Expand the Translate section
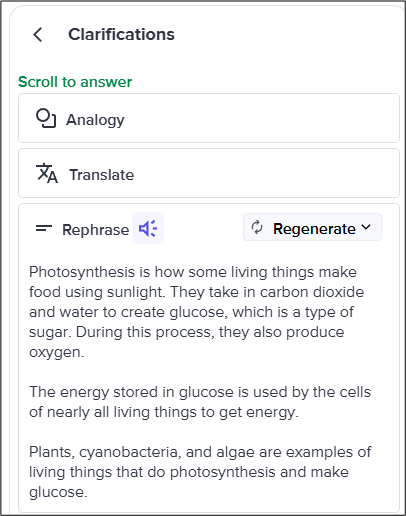406x516 pixels. (x=209, y=173)
